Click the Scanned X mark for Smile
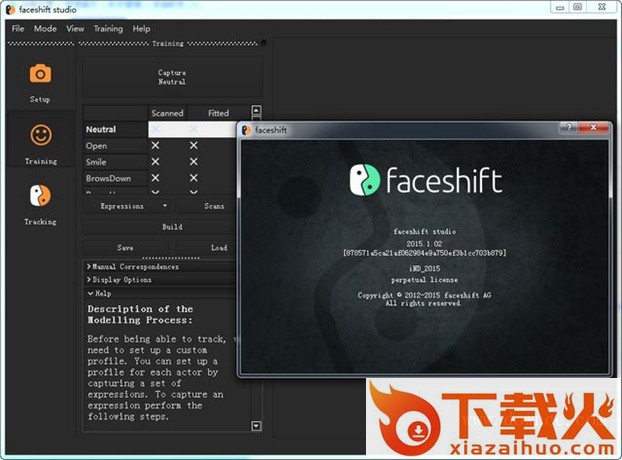 point(156,162)
